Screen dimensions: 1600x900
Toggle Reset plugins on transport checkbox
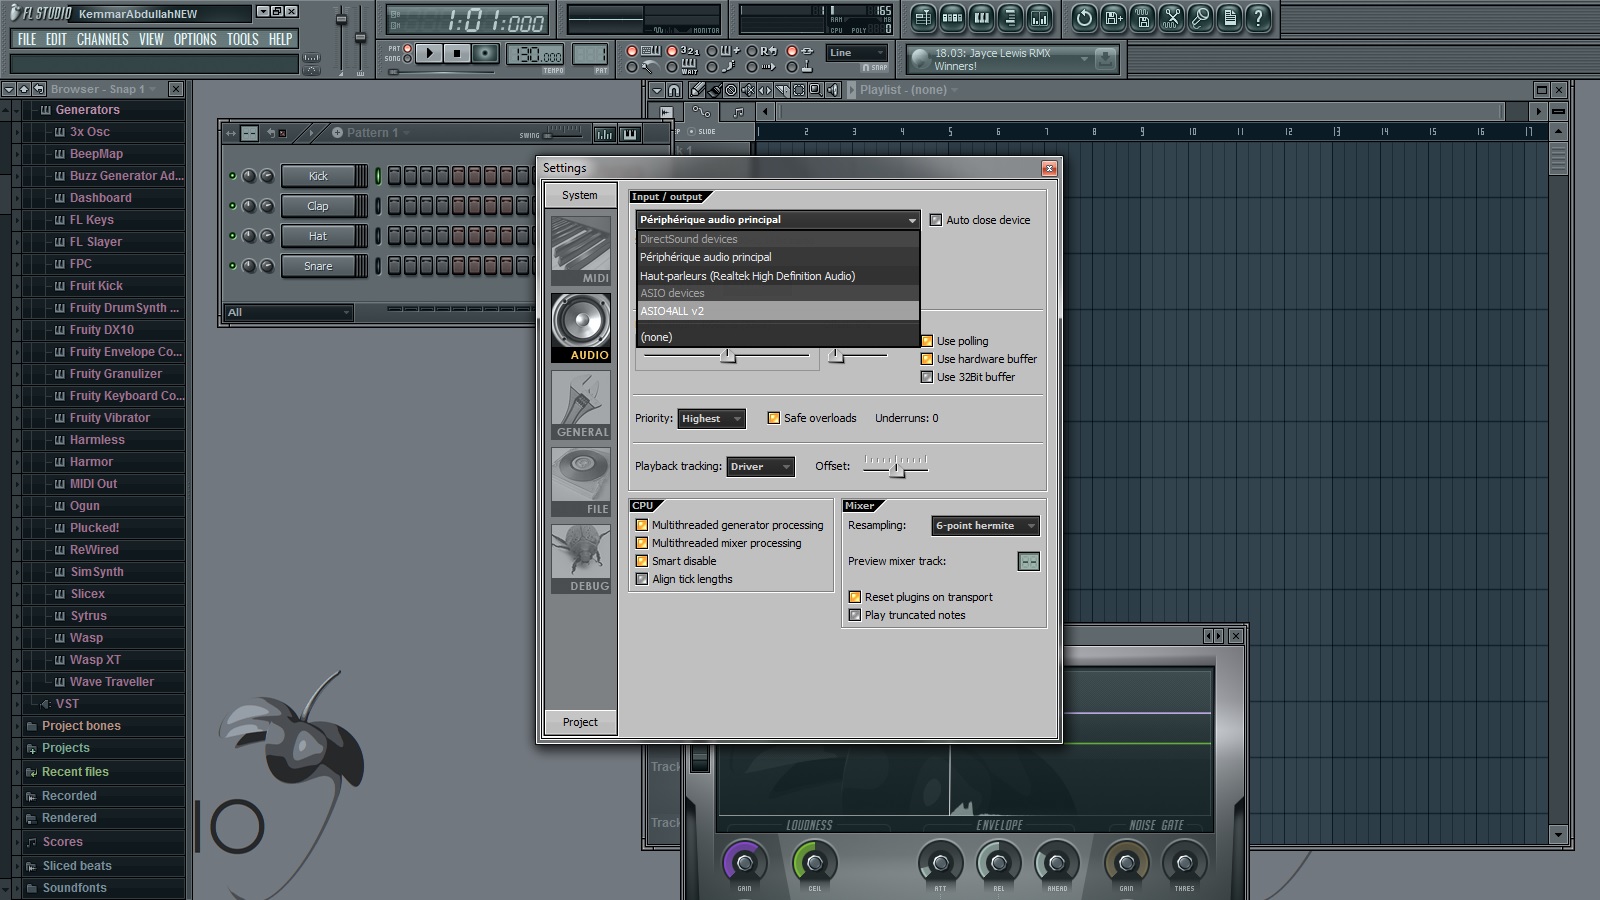pyautogui.click(x=855, y=597)
